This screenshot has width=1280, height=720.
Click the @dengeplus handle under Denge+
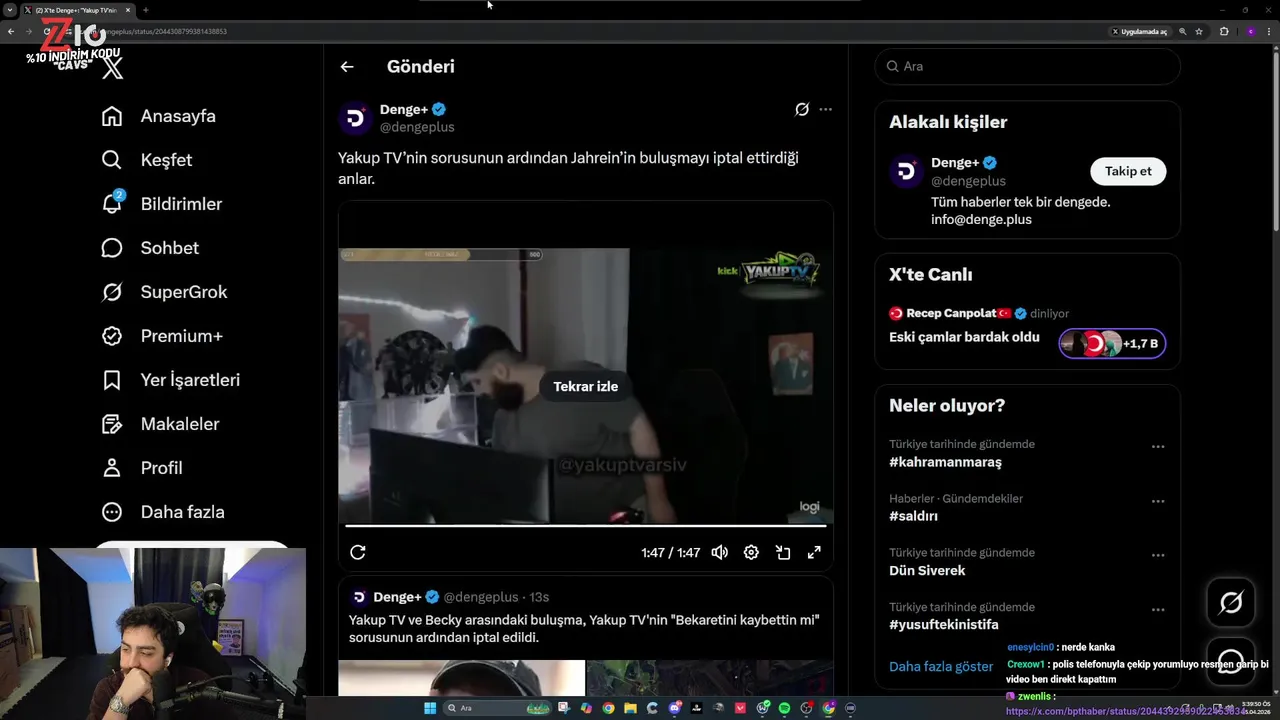pos(417,128)
